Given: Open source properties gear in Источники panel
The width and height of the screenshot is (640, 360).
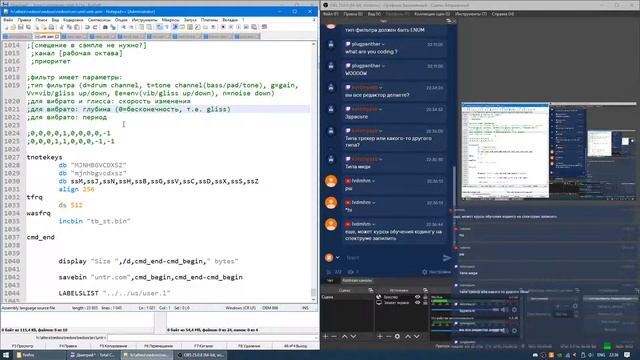Looking at the screenshot, I should [x=397, y=336].
